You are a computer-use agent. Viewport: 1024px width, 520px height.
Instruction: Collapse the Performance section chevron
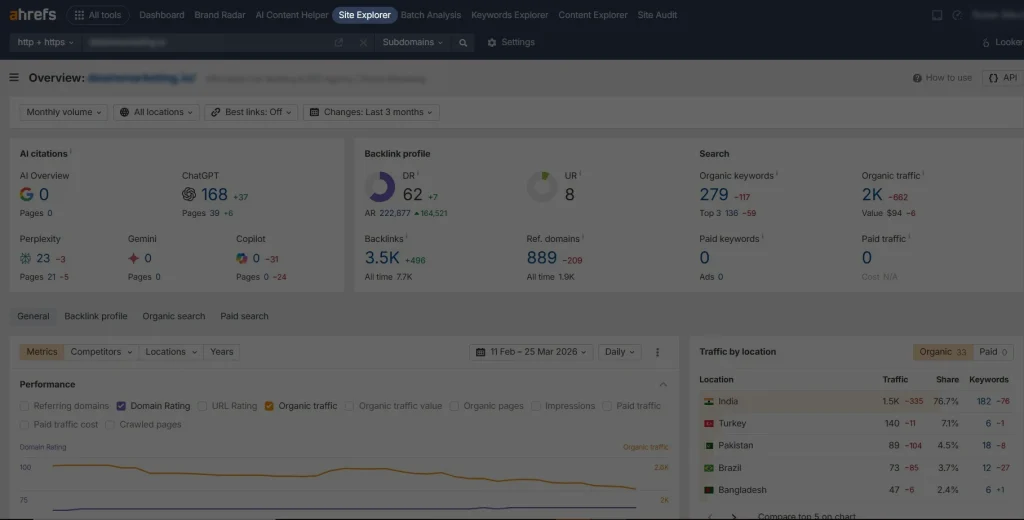click(663, 385)
